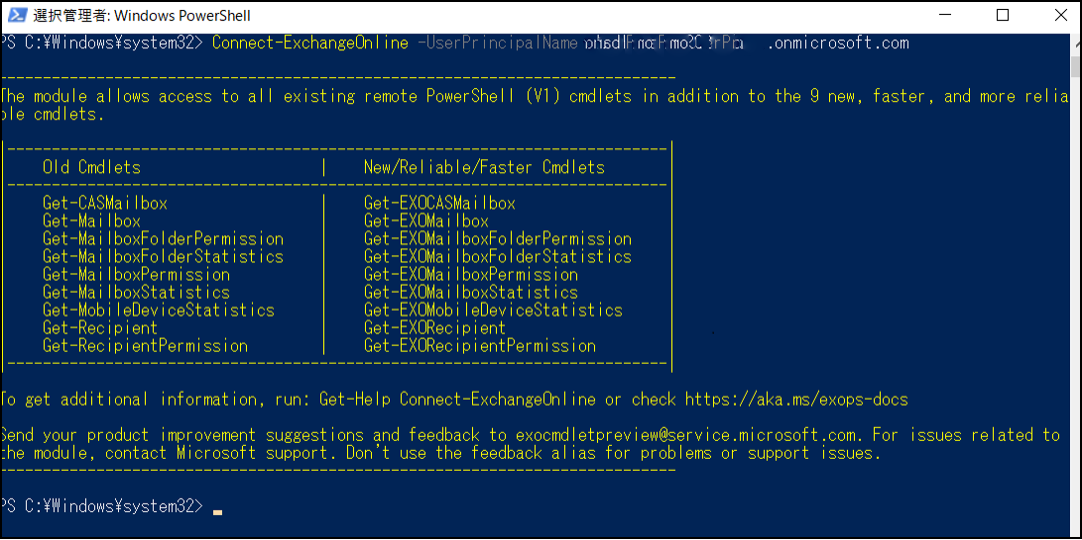Image resolution: width=1082 pixels, height=540 pixels.
Task: Click Get-CASMailbox in the old cmdlets column
Action: point(105,203)
